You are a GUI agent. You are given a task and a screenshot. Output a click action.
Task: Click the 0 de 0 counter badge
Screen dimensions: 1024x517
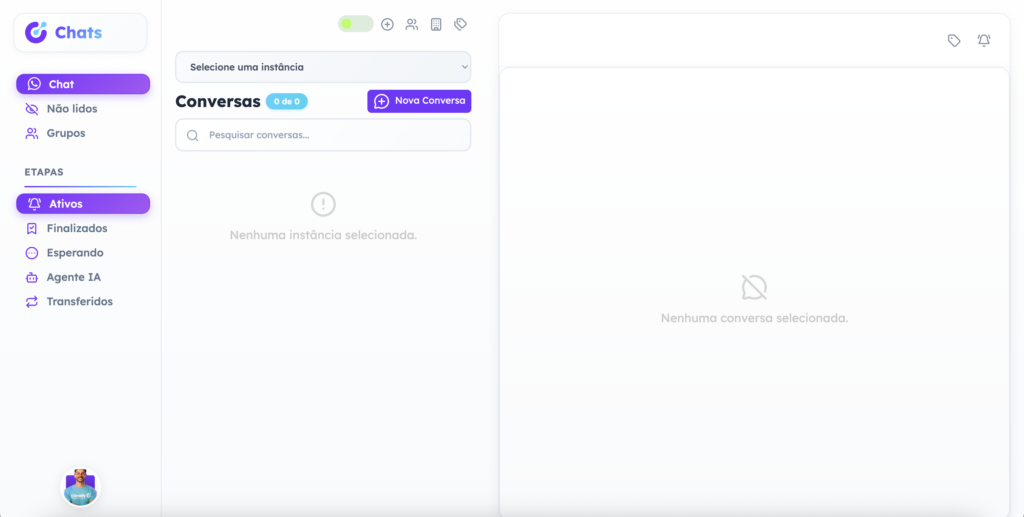(287, 101)
